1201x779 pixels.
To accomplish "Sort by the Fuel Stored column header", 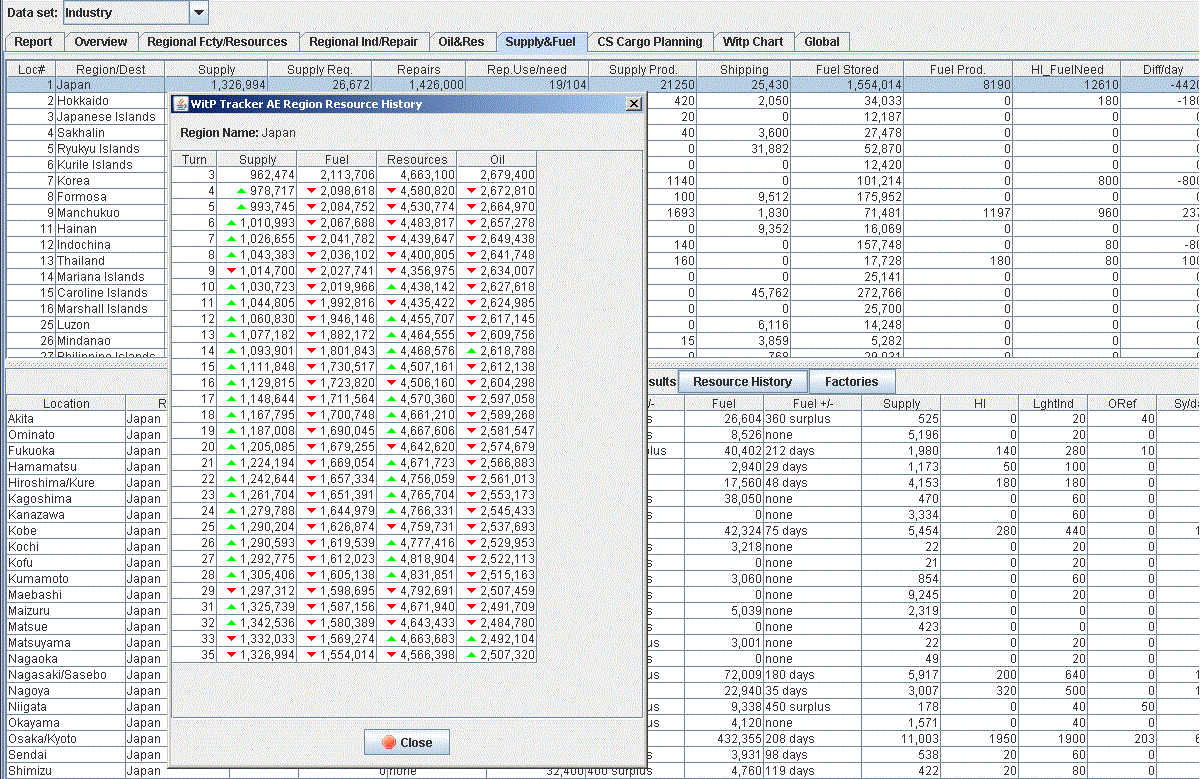I will click(846, 70).
